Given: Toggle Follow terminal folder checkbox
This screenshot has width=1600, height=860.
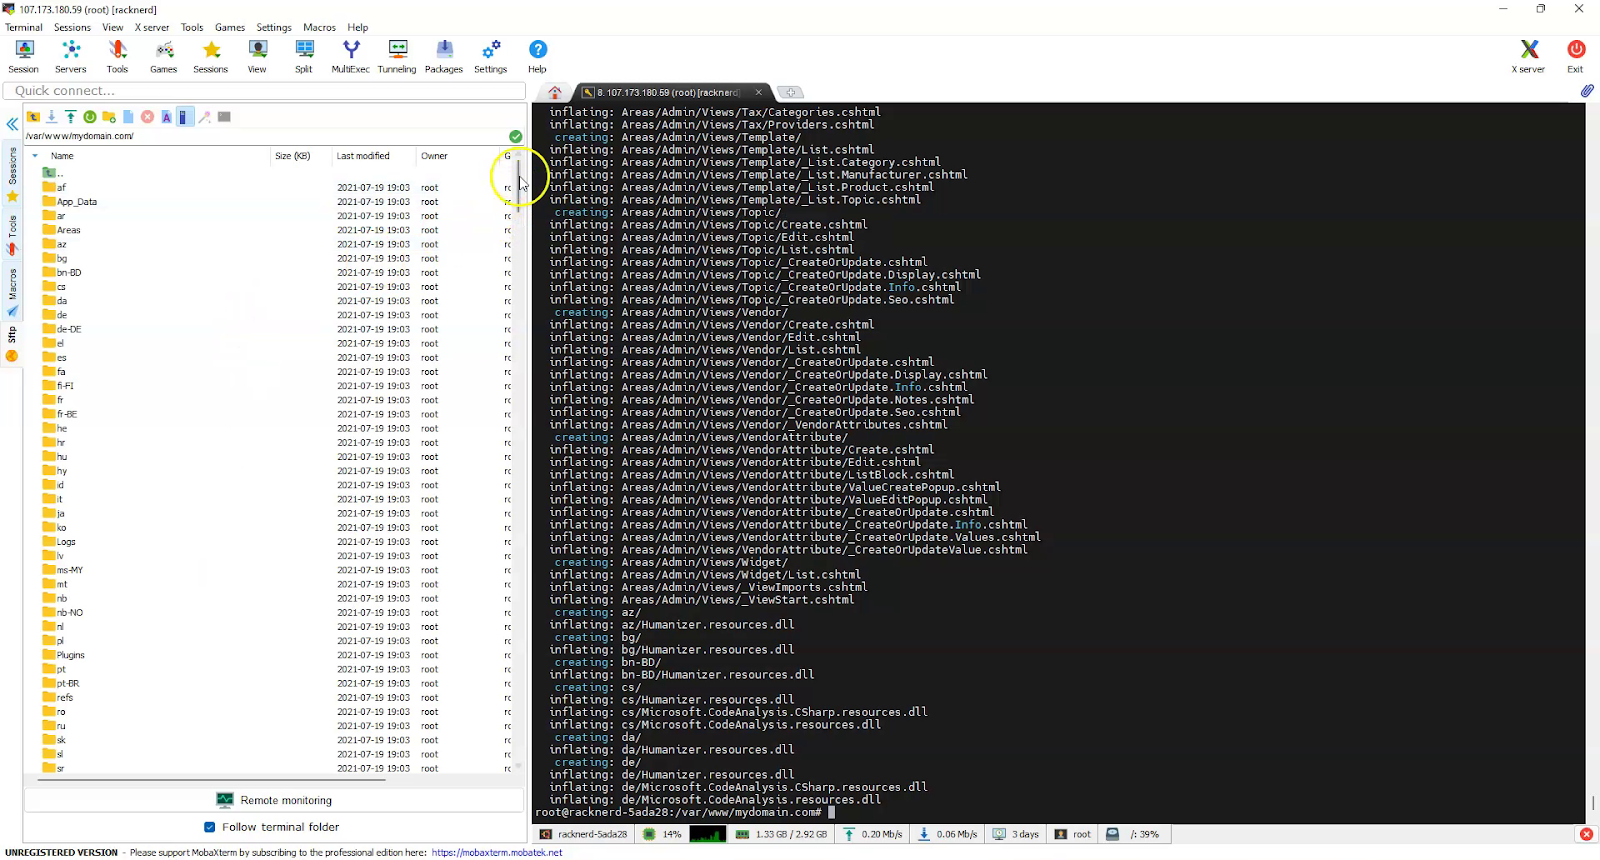Looking at the screenshot, I should [209, 827].
